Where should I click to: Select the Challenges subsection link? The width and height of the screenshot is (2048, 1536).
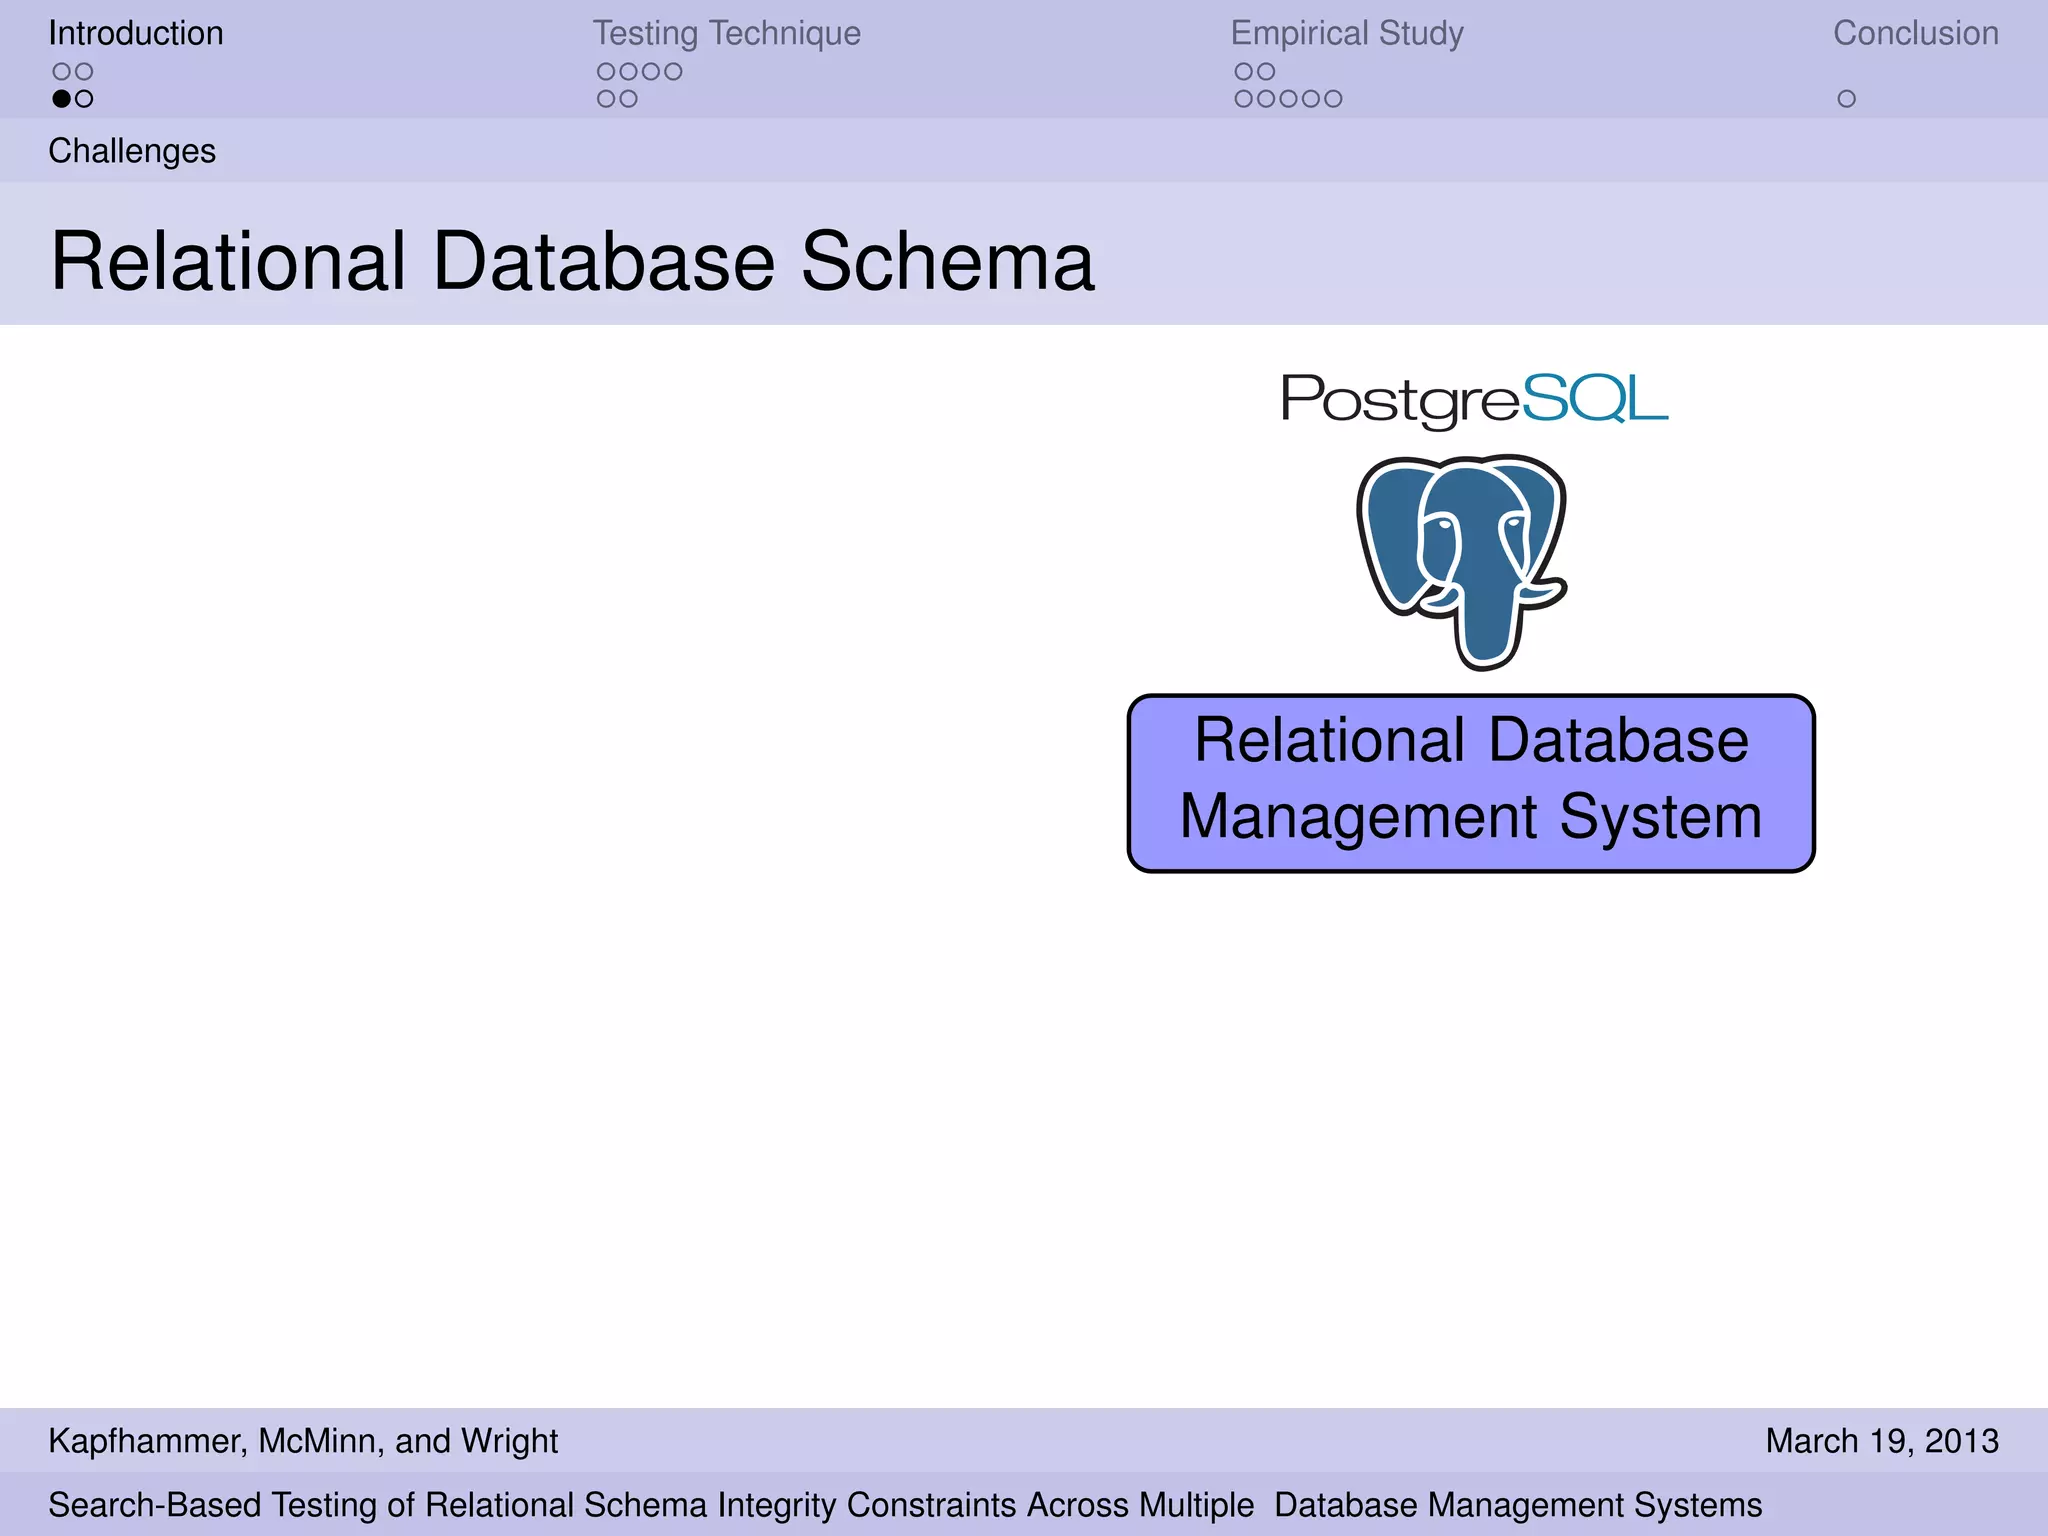click(132, 151)
